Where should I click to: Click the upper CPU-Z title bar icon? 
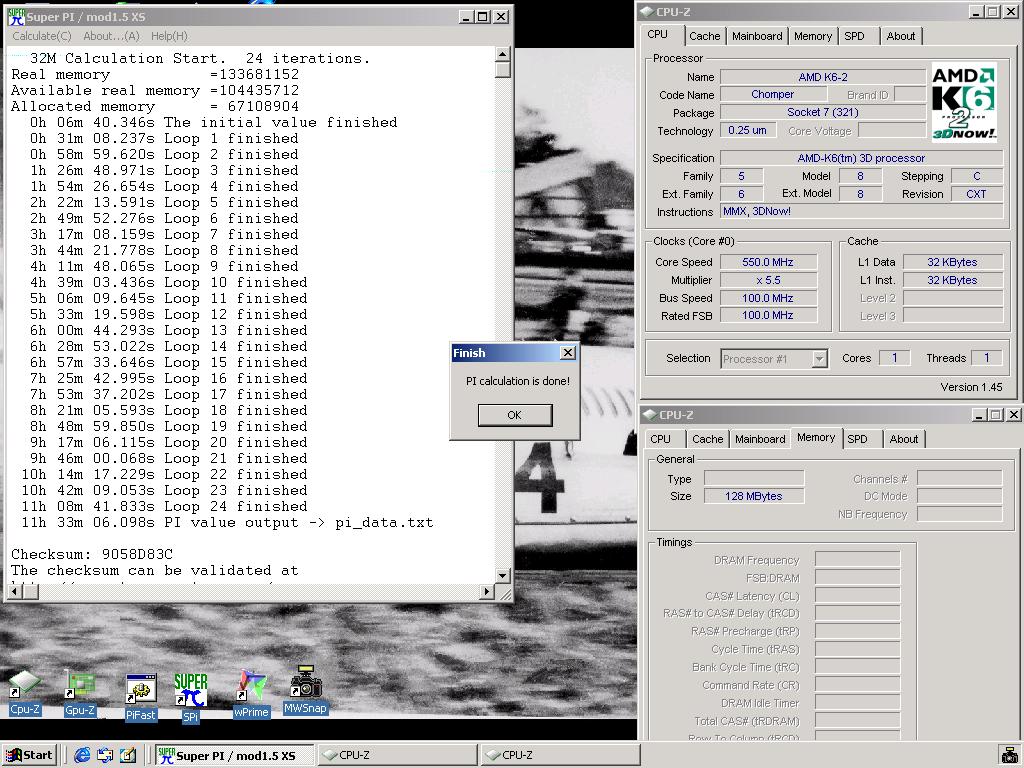point(647,11)
